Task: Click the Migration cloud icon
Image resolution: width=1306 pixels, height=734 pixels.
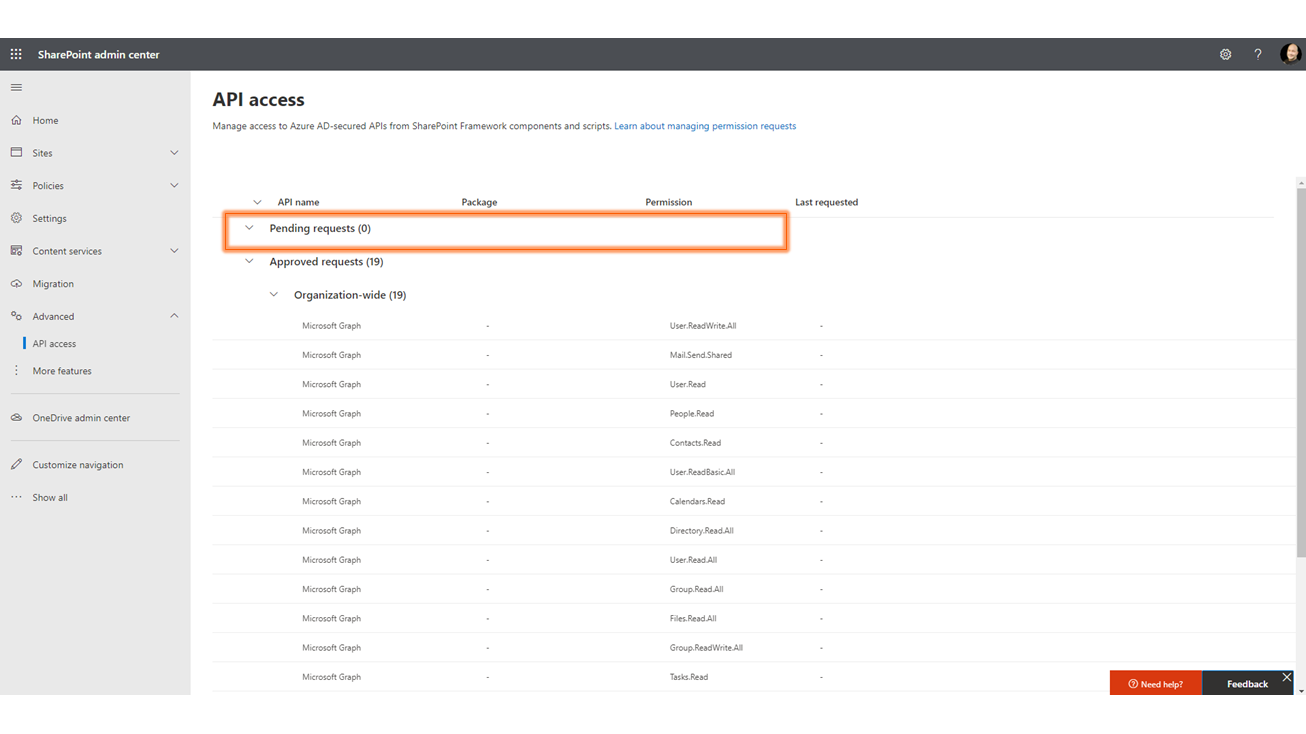Action: point(16,284)
